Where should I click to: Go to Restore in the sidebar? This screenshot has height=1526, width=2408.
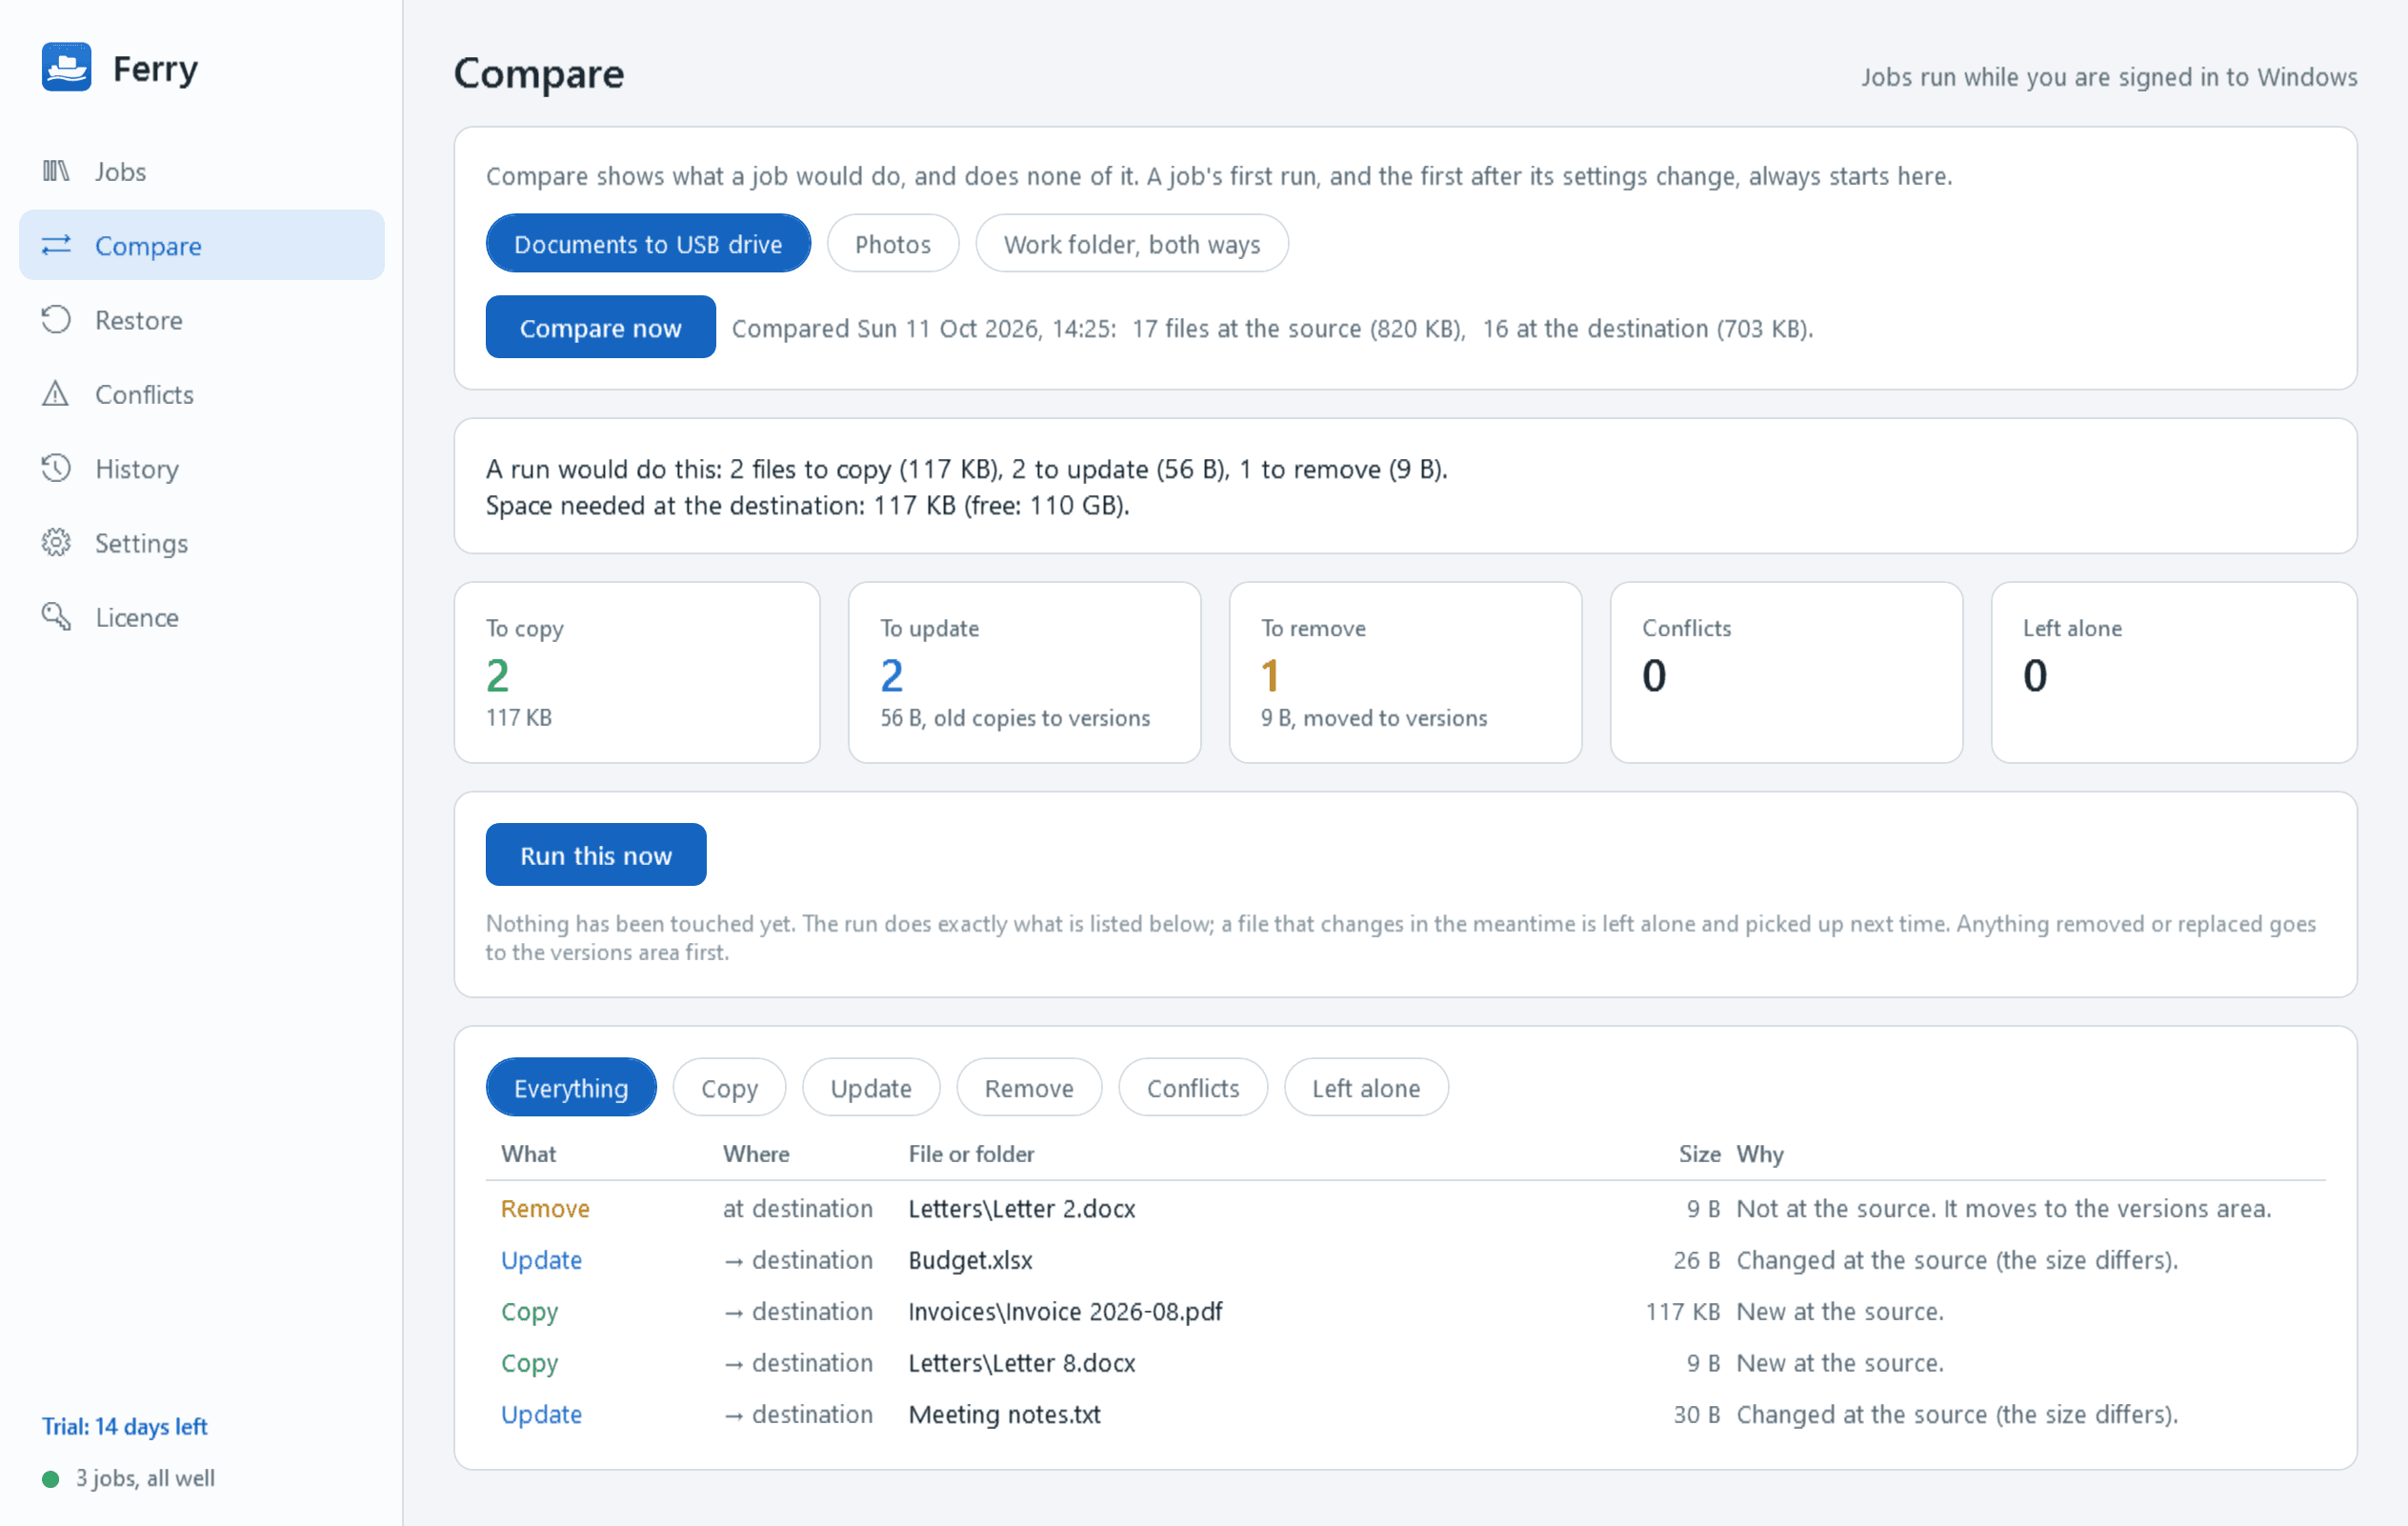tap(202, 320)
